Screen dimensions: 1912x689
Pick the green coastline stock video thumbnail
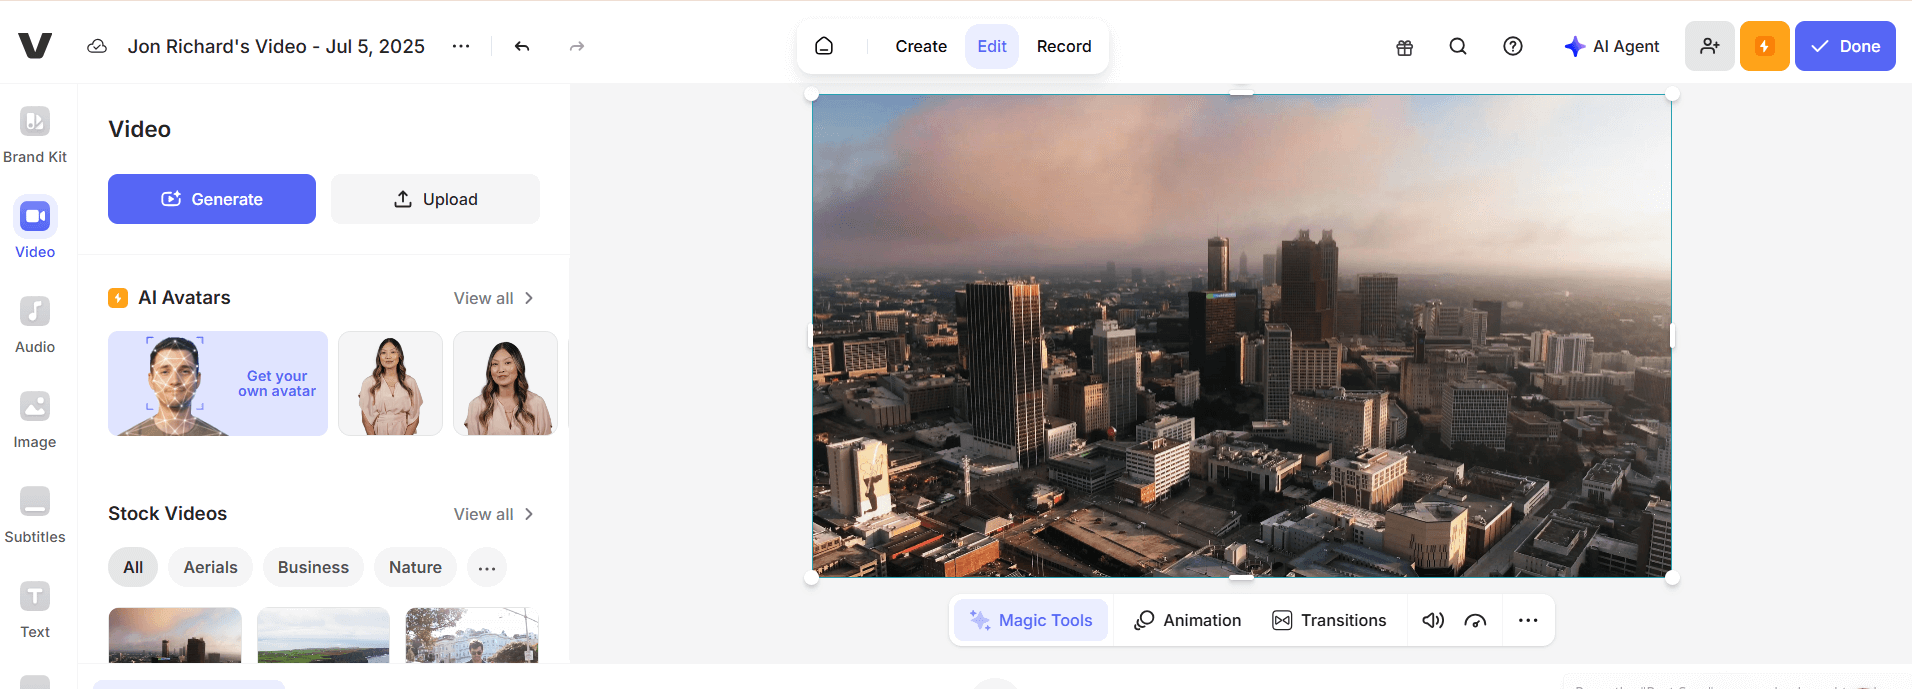pos(323,635)
